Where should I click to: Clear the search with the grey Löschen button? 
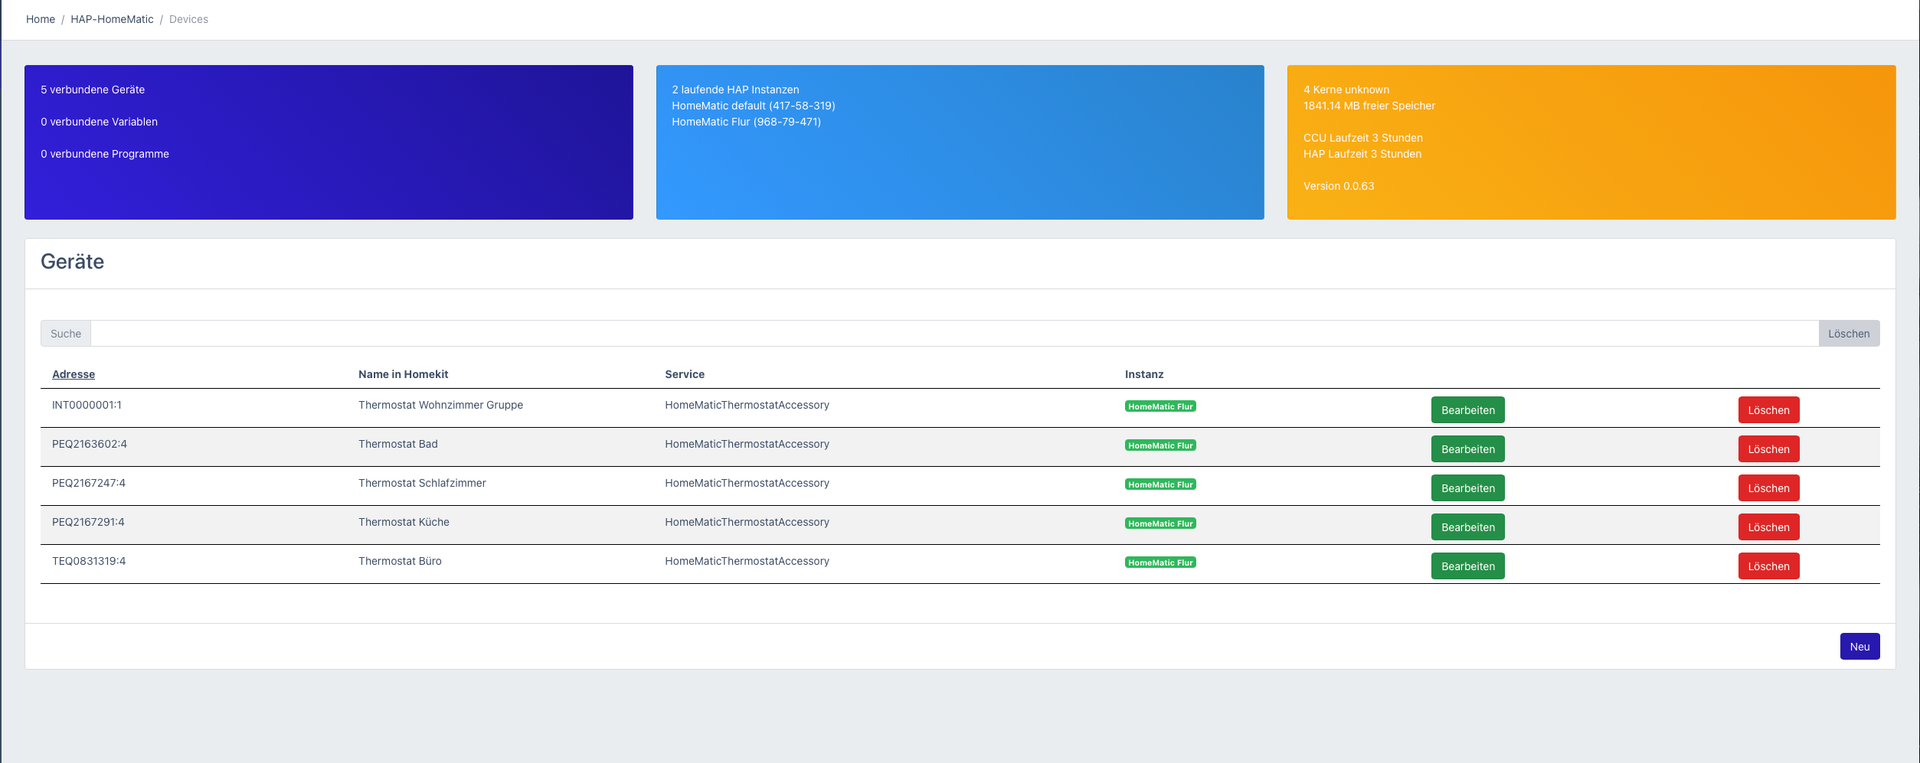tap(1848, 334)
